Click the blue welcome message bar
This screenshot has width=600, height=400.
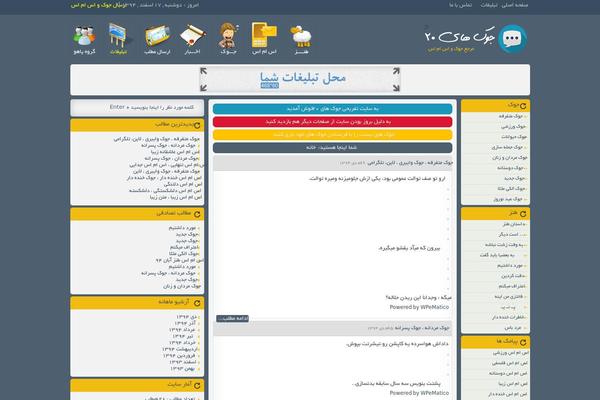pos(332,109)
